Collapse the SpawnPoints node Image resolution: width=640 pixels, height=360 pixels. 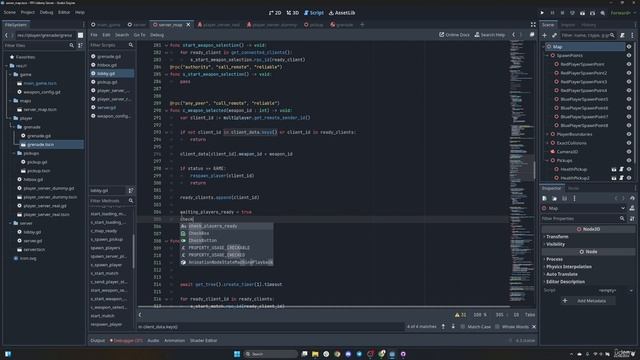click(547, 56)
